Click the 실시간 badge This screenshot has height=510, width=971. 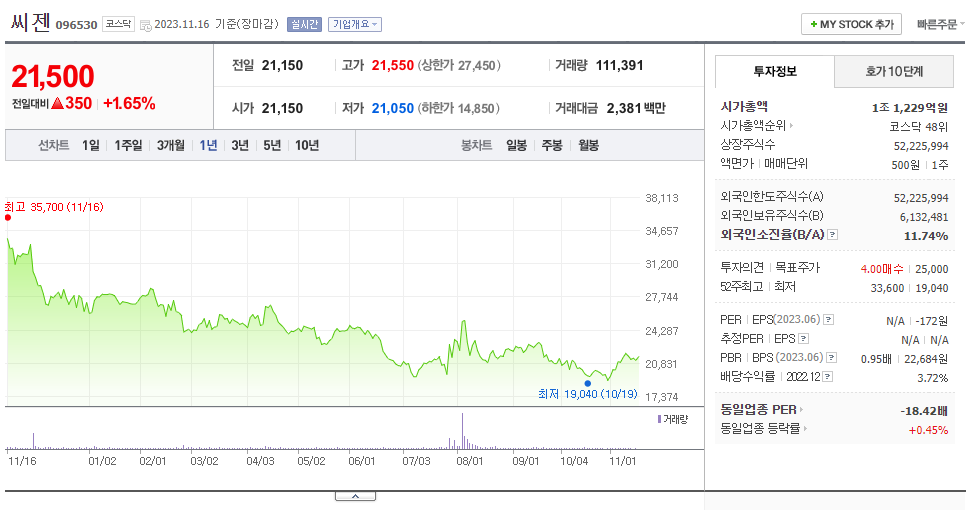(x=304, y=24)
